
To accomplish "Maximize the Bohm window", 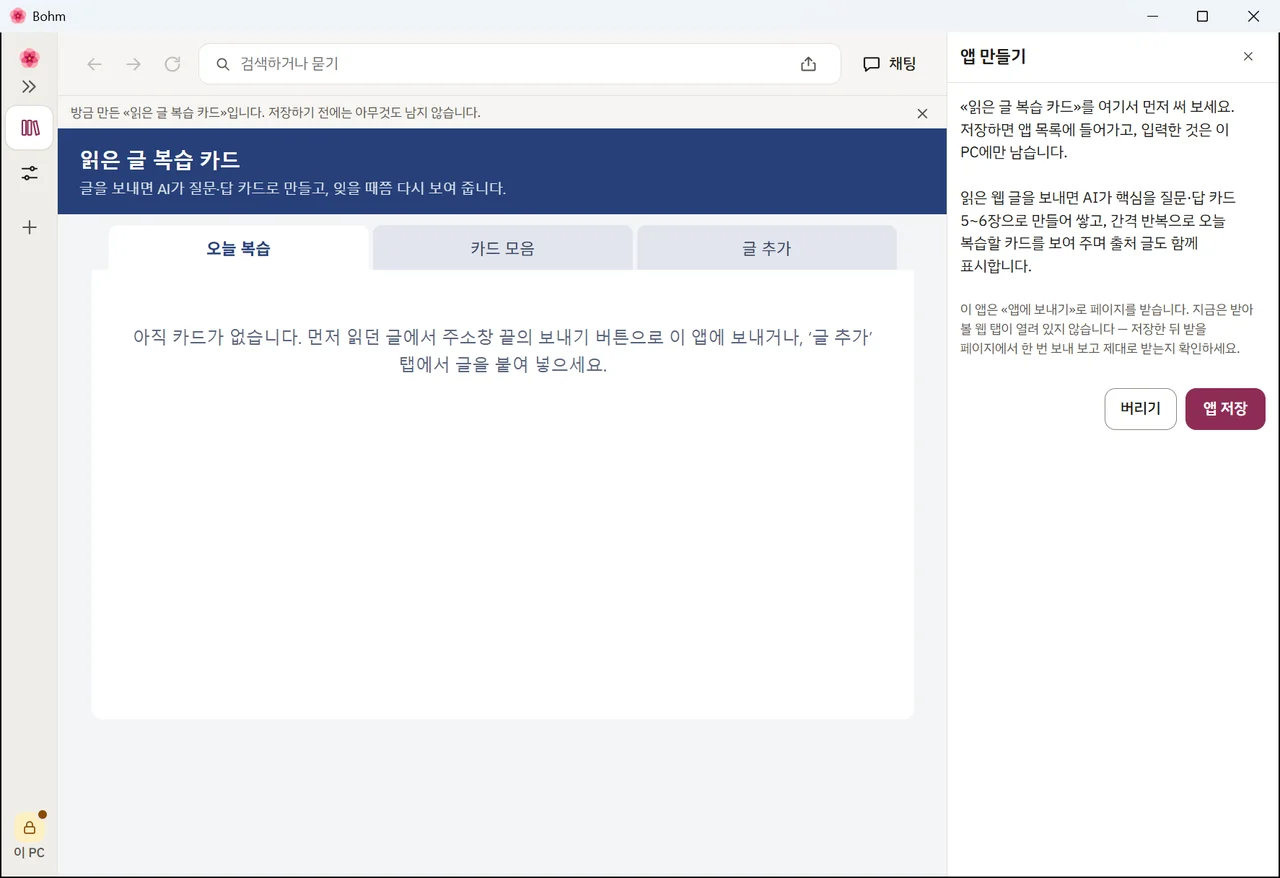I will pyautogui.click(x=1203, y=16).
